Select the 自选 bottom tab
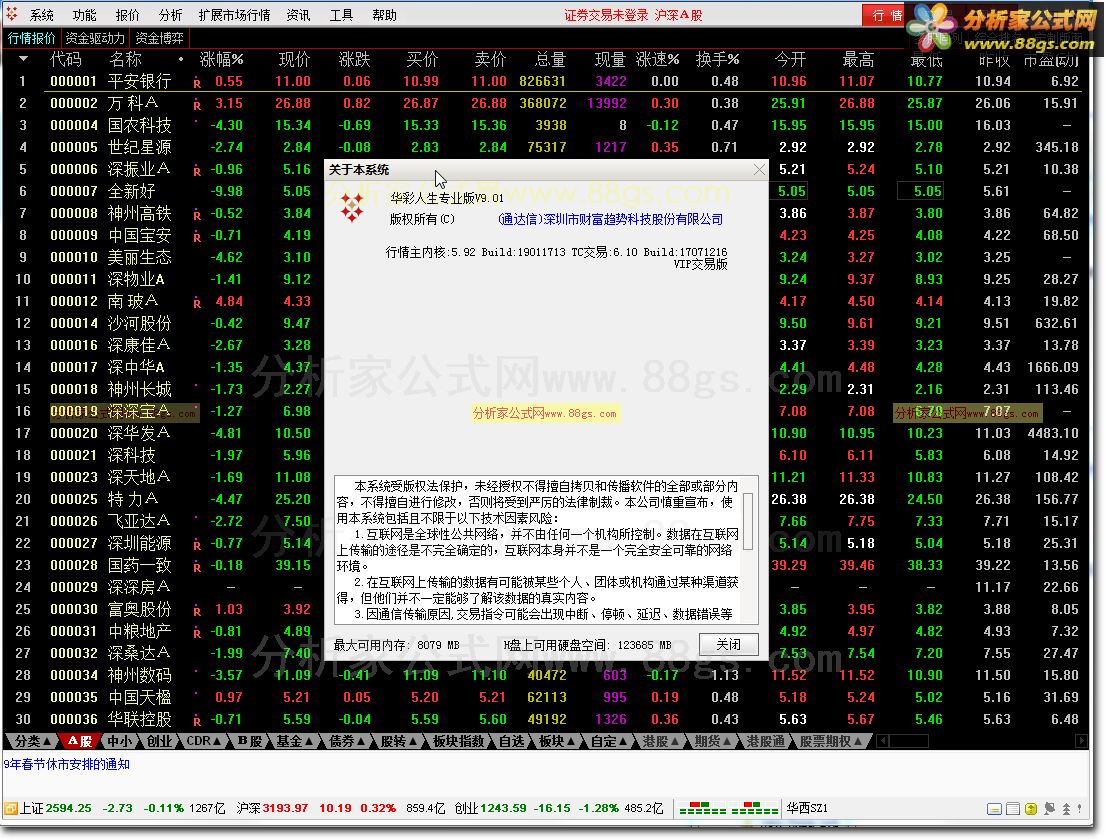The height and width of the screenshot is (840, 1106). pos(511,741)
